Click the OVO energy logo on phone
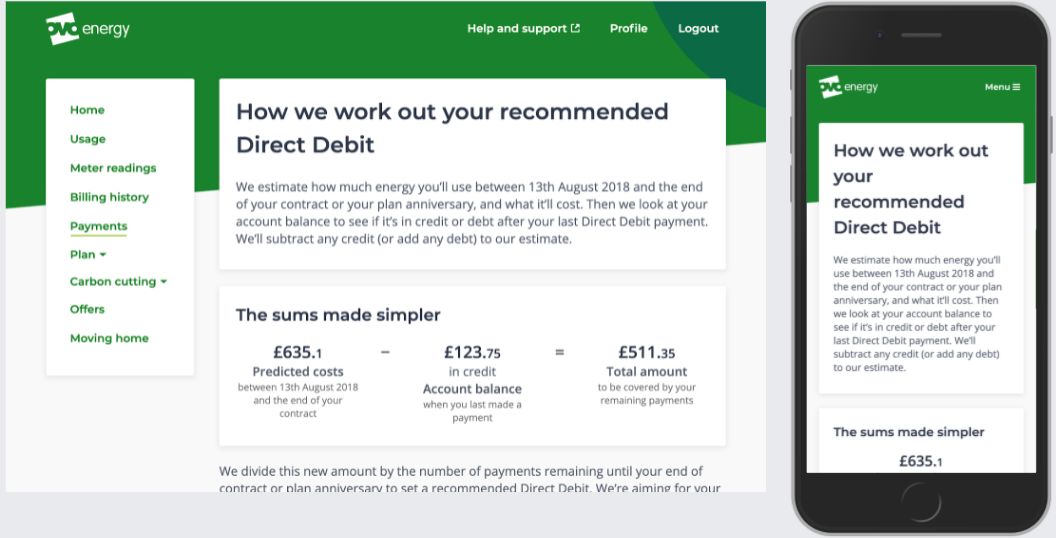Image resolution: width=1056 pixels, height=538 pixels. 849,87
